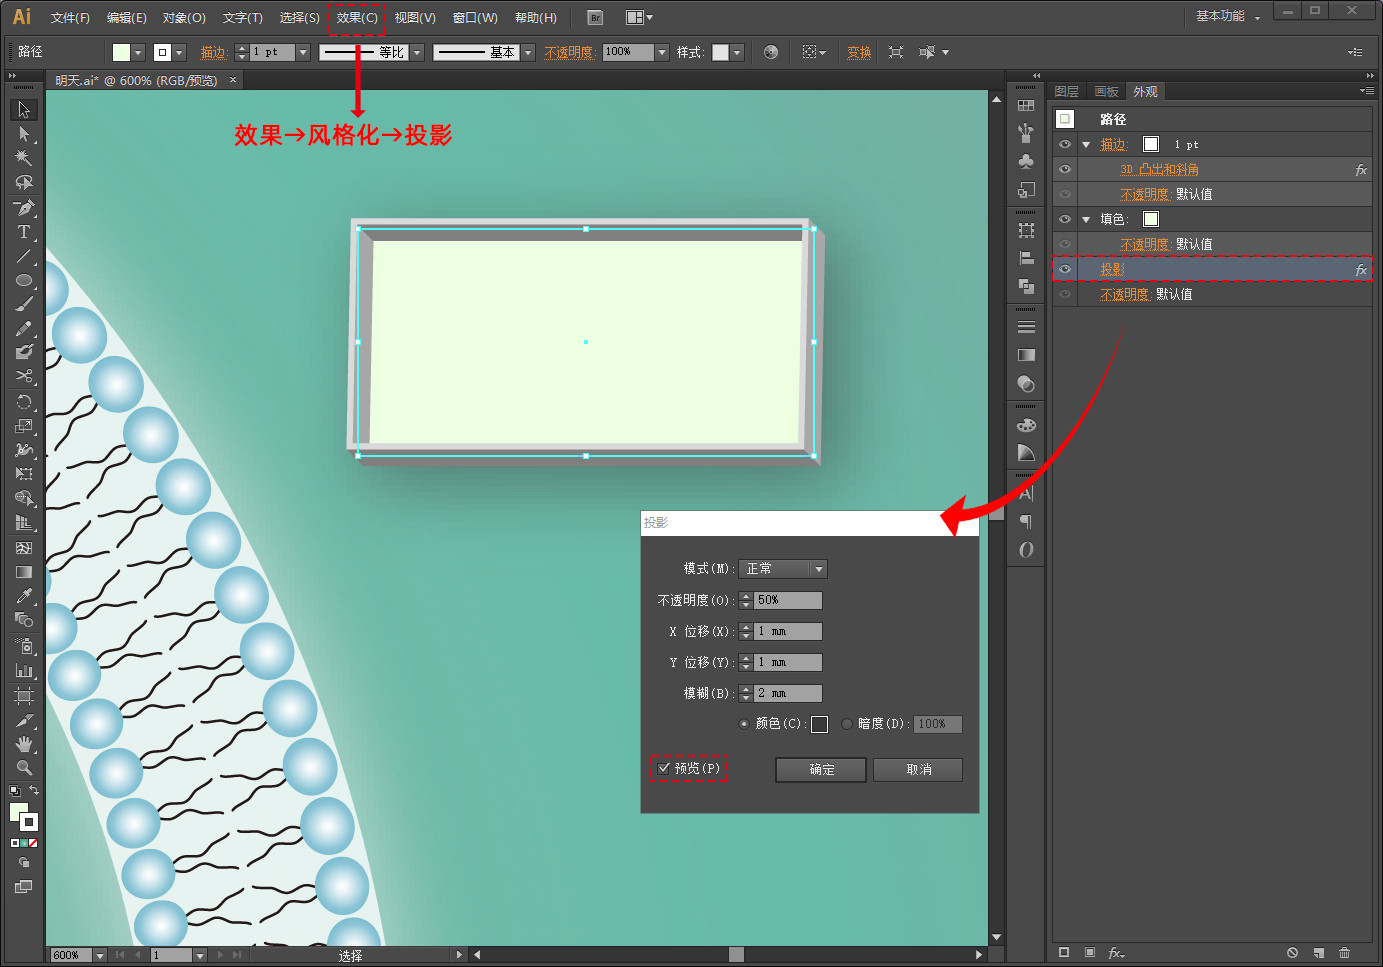
Task: Open the 样式 graphic style dropdown
Action: [737, 52]
